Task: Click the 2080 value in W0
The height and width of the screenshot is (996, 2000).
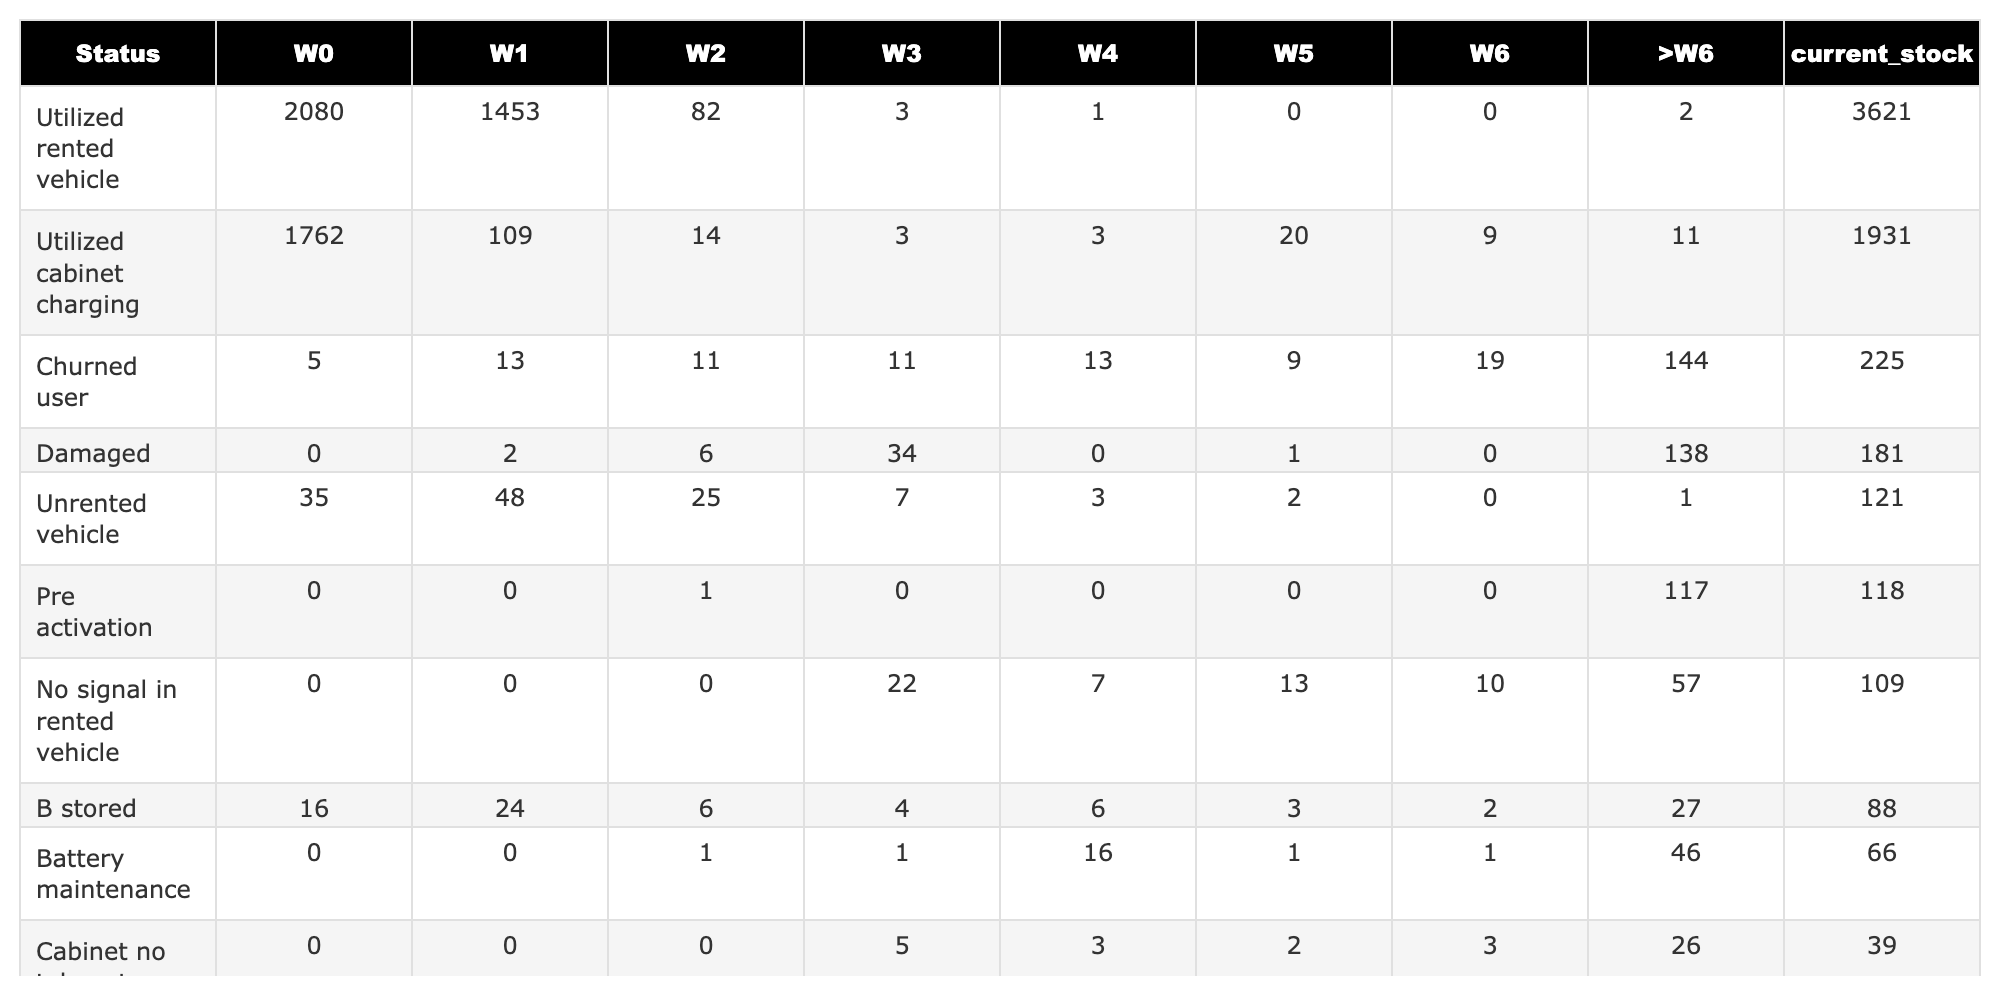Action: pos(314,112)
